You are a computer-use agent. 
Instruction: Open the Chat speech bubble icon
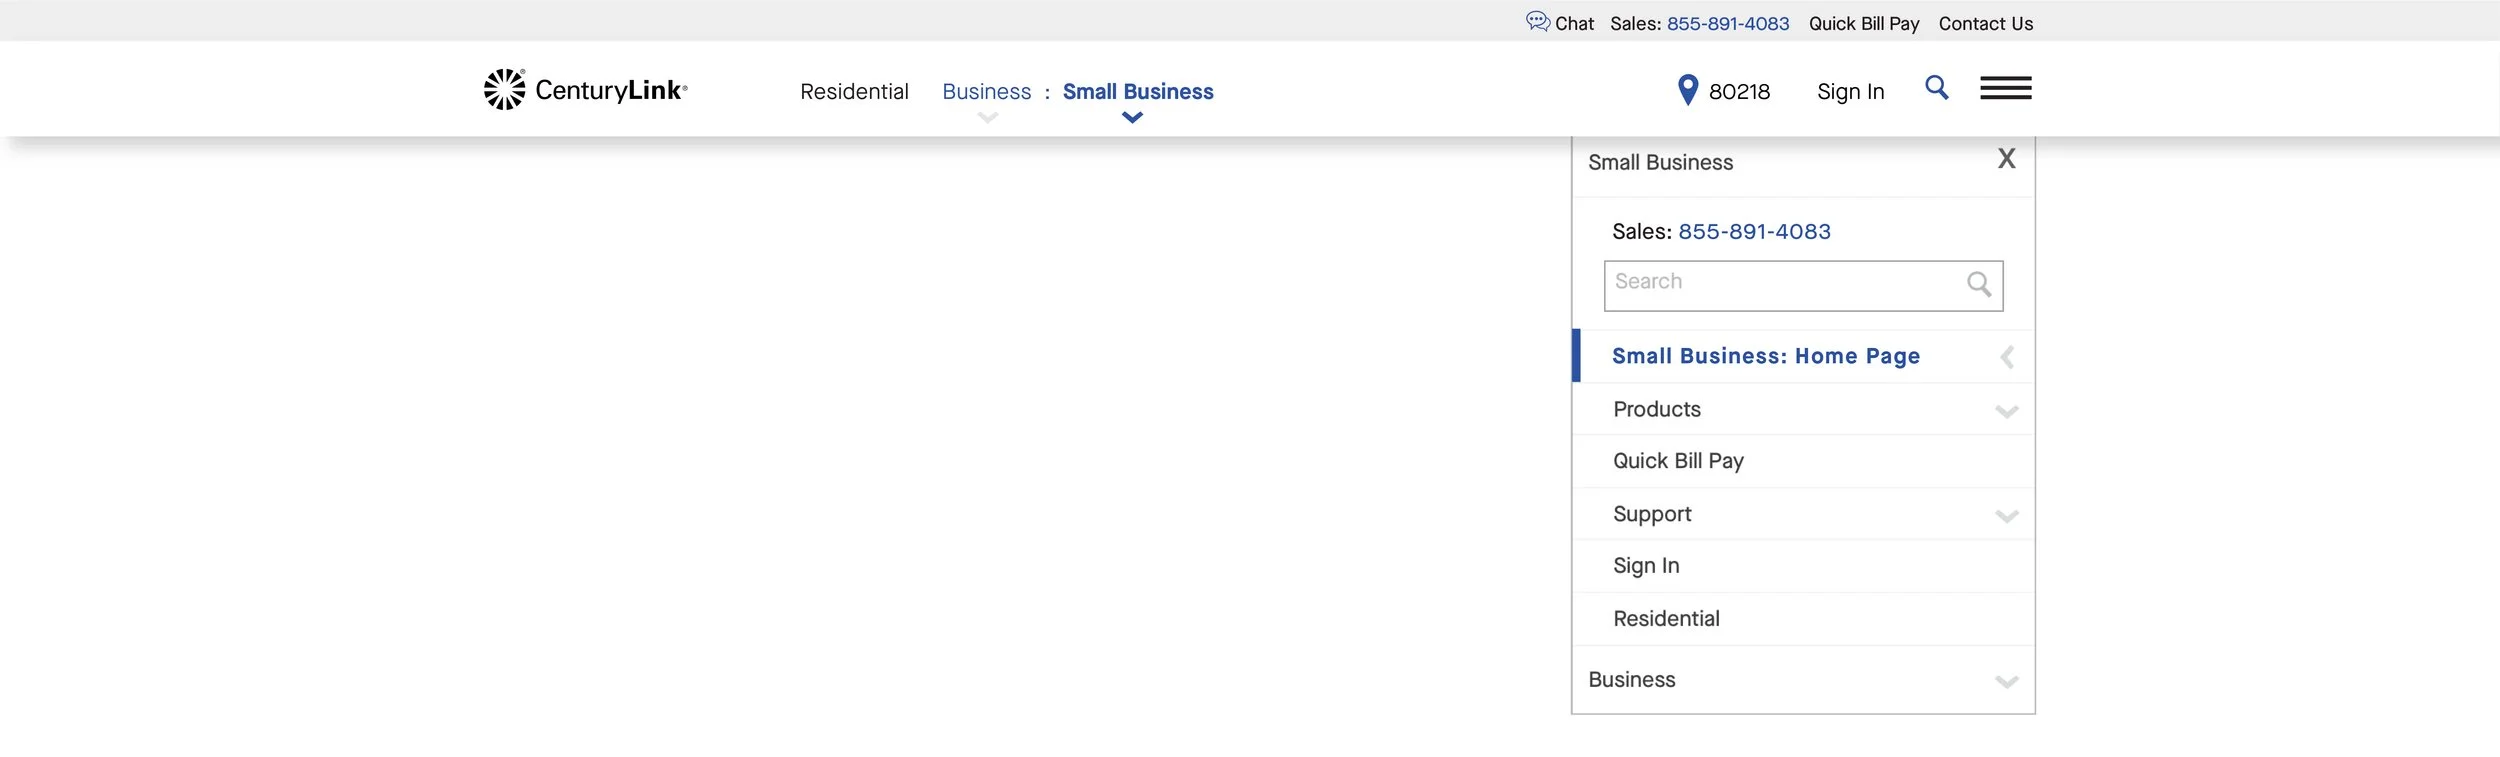[x=1537, y=21]
